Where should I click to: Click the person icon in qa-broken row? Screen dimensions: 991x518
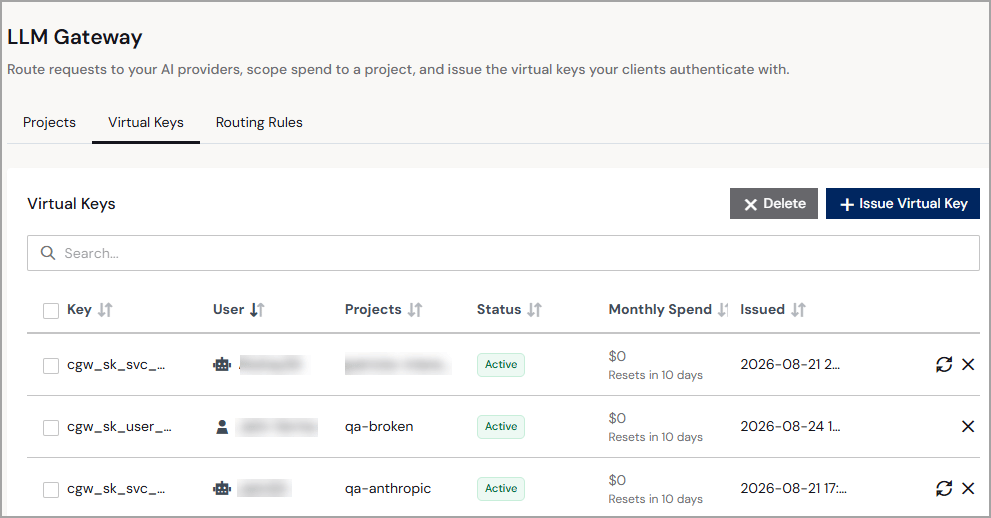[x=222, y=426]
